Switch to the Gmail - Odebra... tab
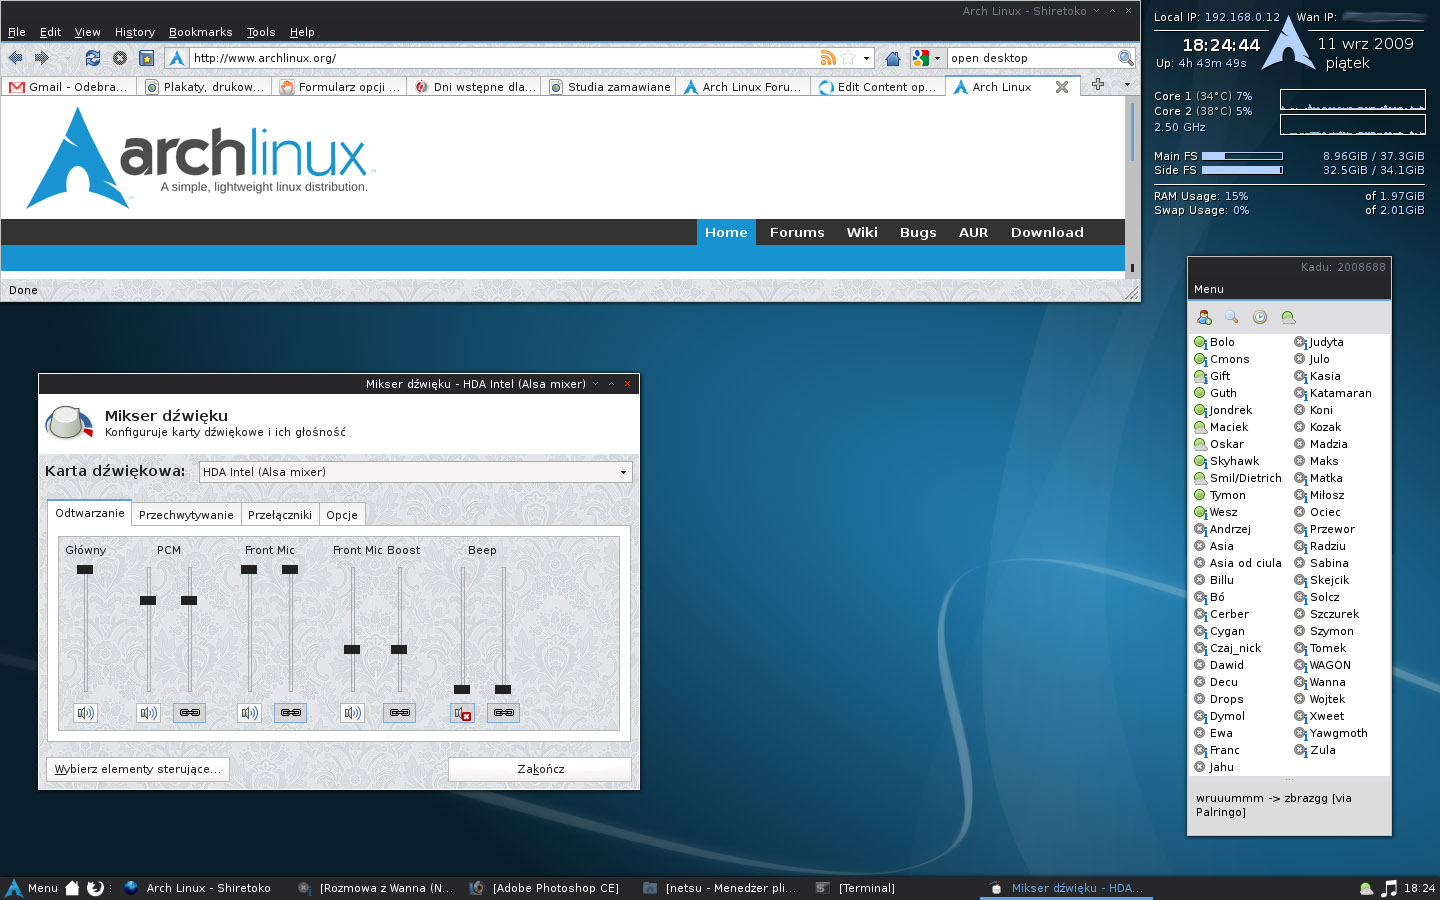The height and width of the screenshot is (900, 1440). (x=69, y=87)
